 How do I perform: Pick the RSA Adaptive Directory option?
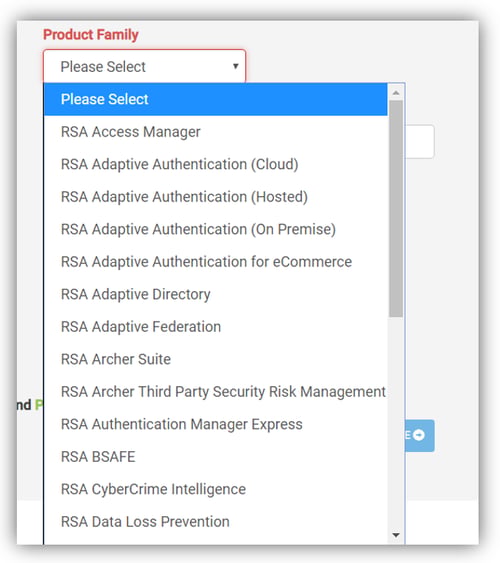(x=215, y=294)
